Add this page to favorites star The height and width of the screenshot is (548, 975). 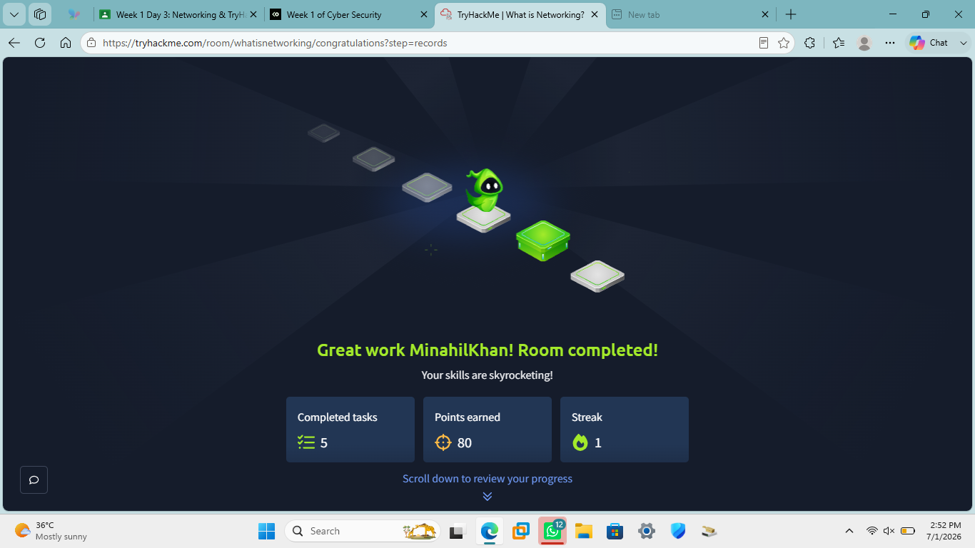783,43
